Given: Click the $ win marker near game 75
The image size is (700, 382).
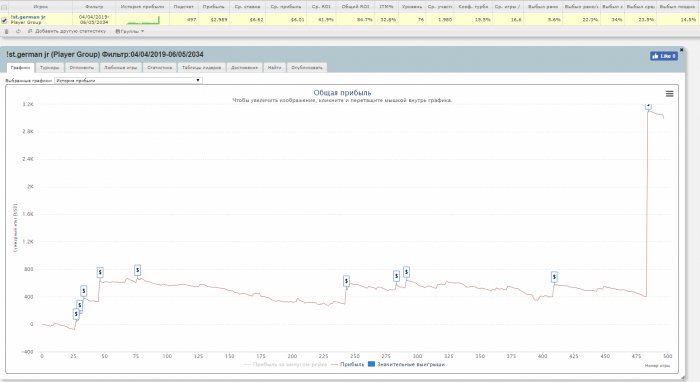Looking at the screenshot, I should (x=138, y=270).
